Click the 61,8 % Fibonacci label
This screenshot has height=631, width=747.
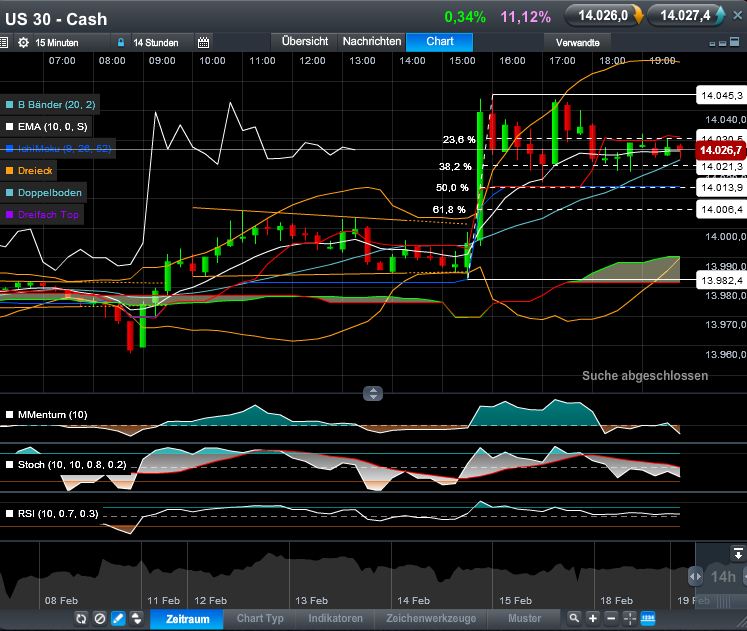(449, 210)
